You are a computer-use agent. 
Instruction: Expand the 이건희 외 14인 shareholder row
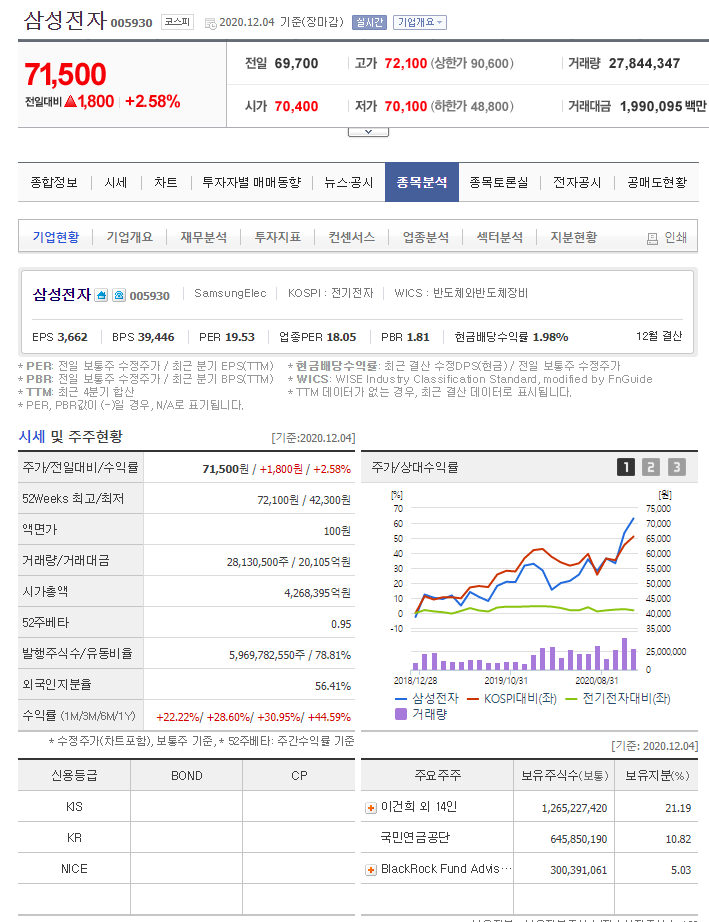[x=371, y=808]
